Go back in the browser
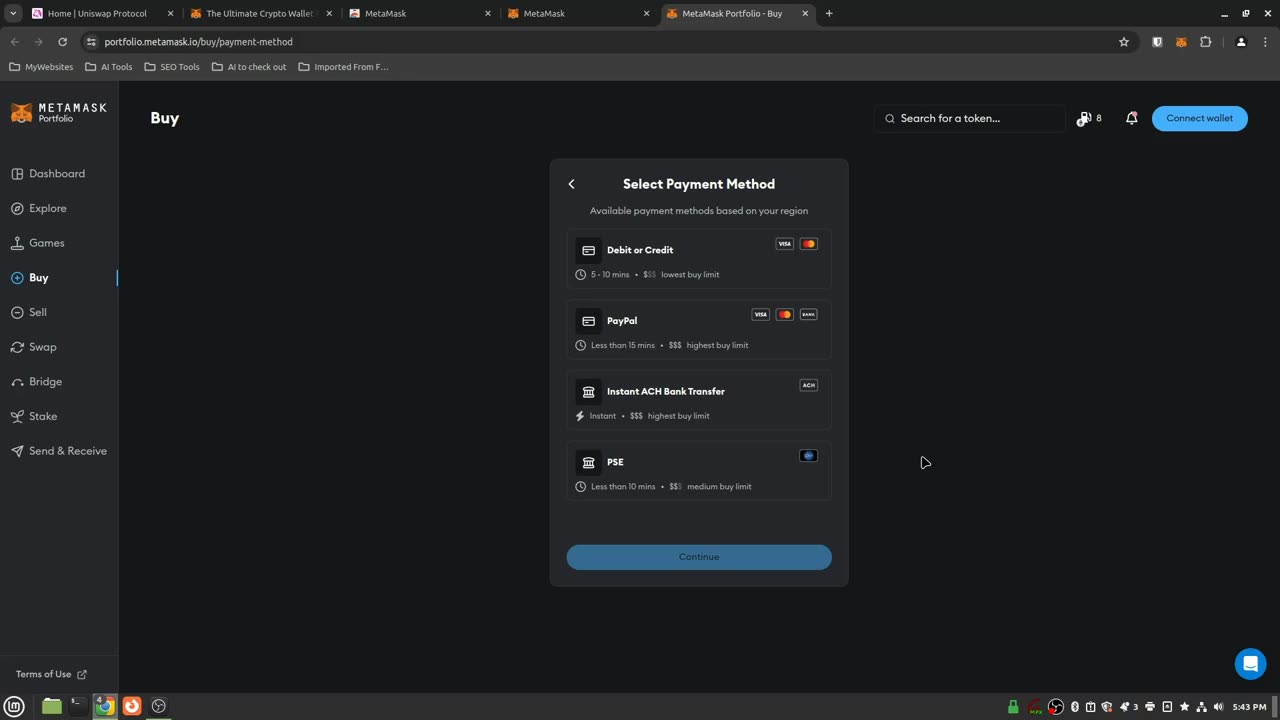Screen dimensions: 1280x720 (15, 42)
